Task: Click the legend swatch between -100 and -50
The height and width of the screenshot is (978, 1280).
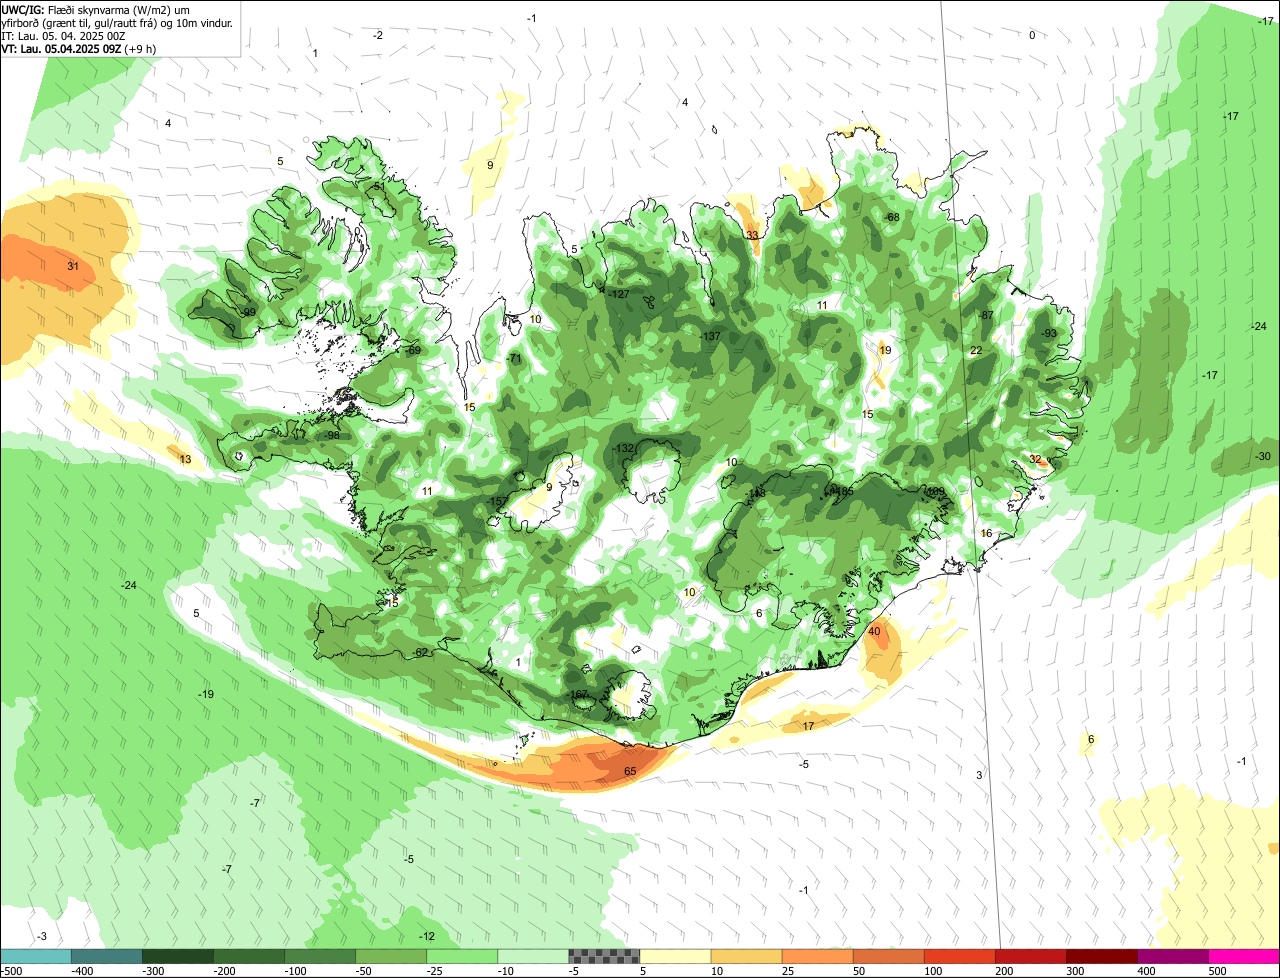Action: click(x=320, y=957)
